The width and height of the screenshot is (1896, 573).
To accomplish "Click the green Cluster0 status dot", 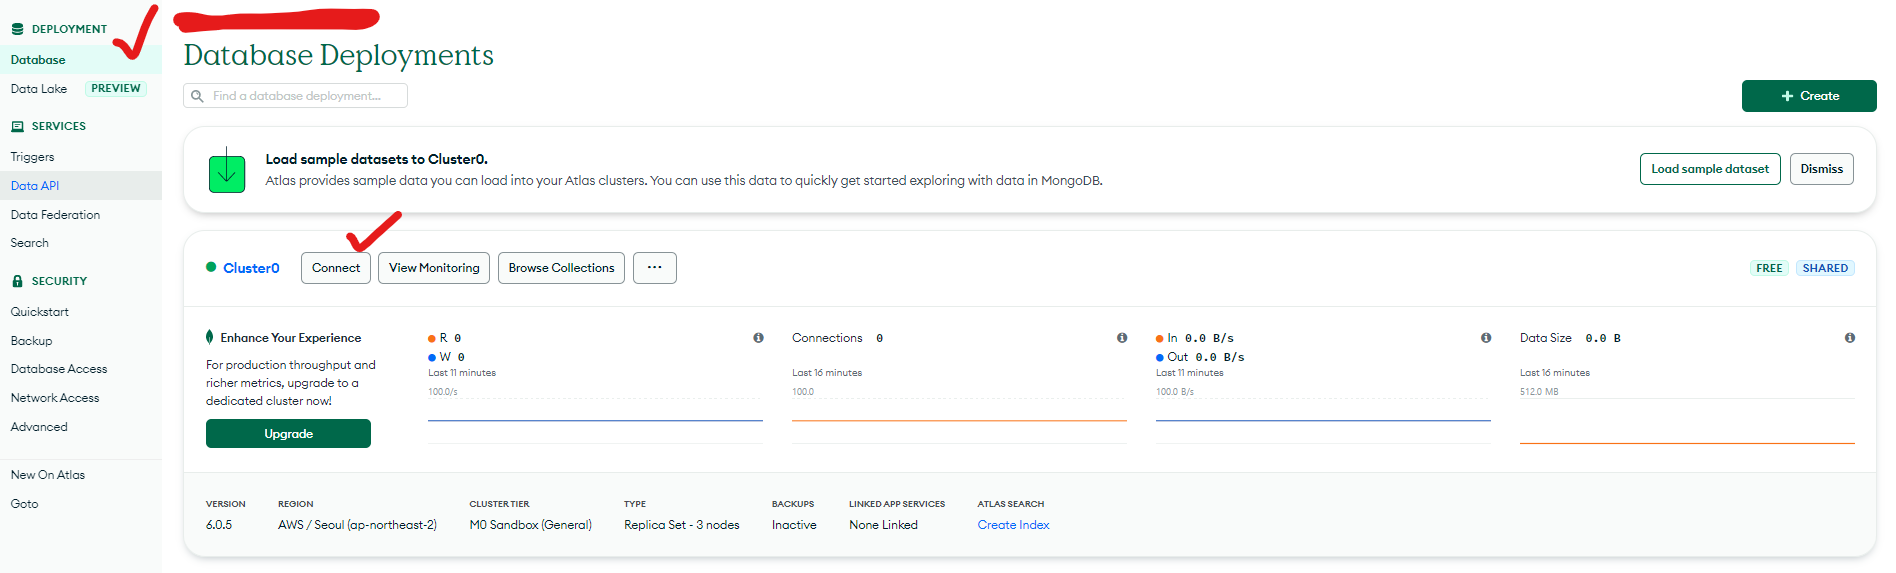I will click(211, 267).
